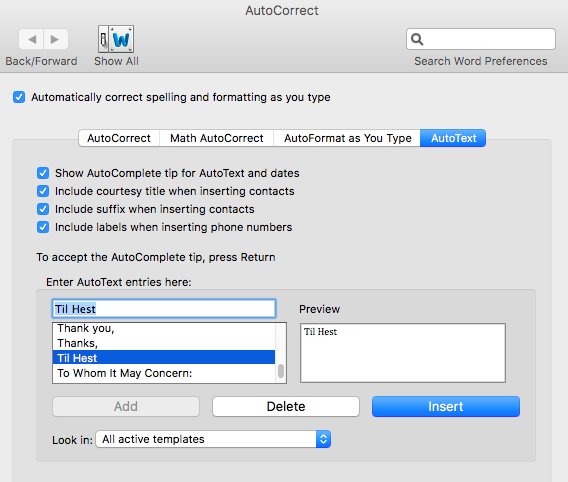Disable Show AutoComplete tip checkbox
The image size is (568, 482).
(43, 173)
